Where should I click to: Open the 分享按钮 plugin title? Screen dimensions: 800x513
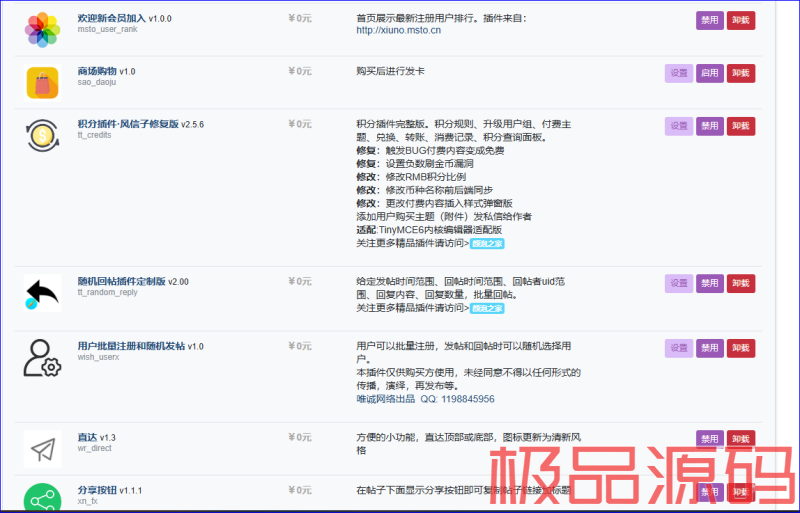[x=97, y=490]
